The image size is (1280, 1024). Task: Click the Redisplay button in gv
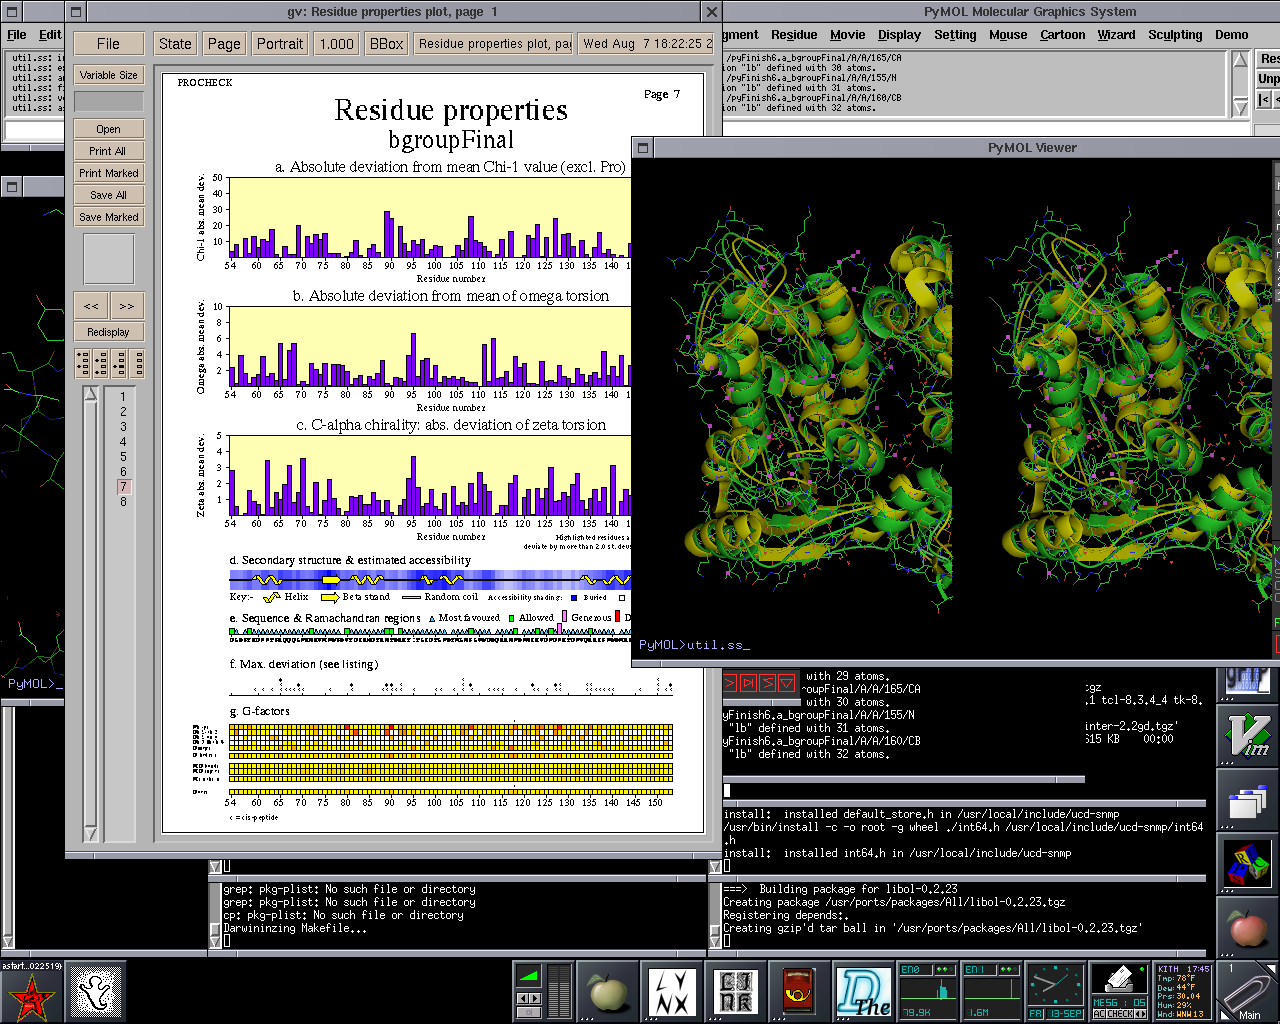[108, 332]
